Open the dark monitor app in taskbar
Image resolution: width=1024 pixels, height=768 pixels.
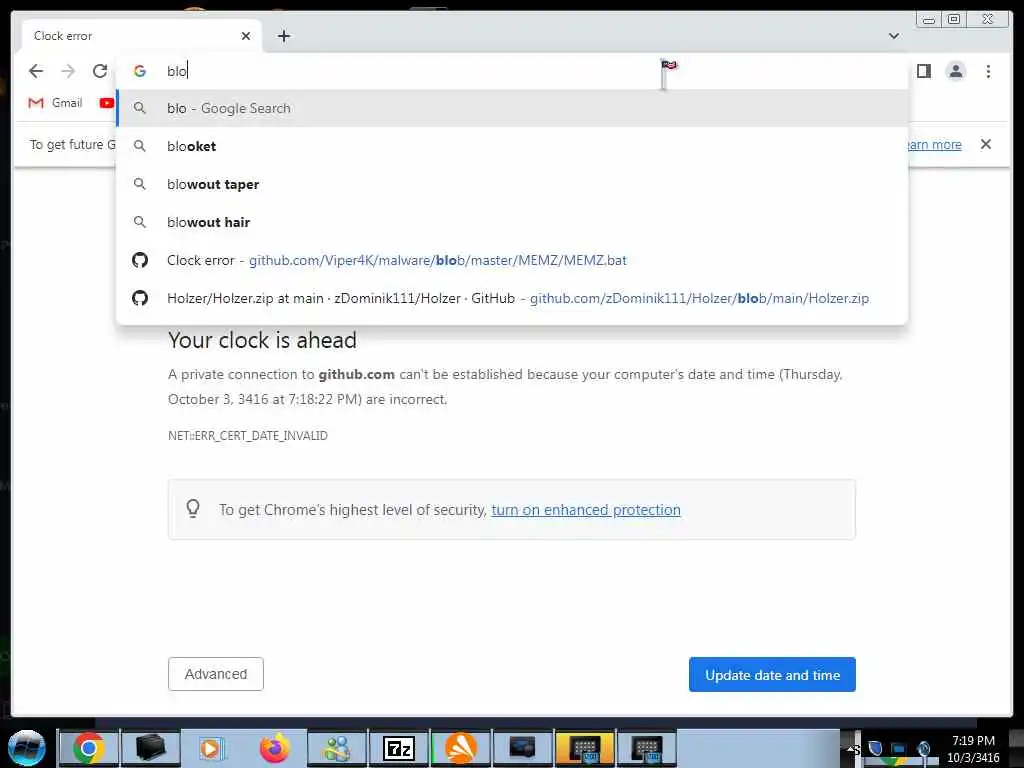point(522,748)
